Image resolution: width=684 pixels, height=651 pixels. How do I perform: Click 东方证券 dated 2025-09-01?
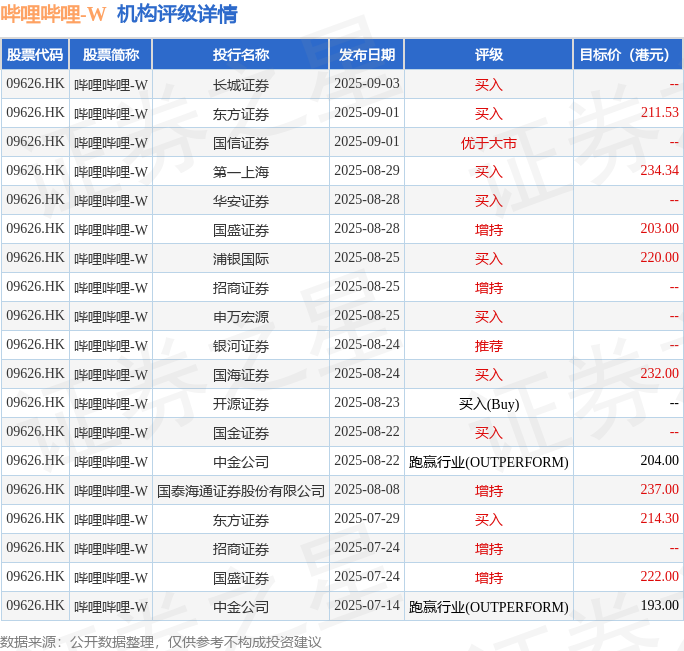pyautogui.click(x=241, y=114)
